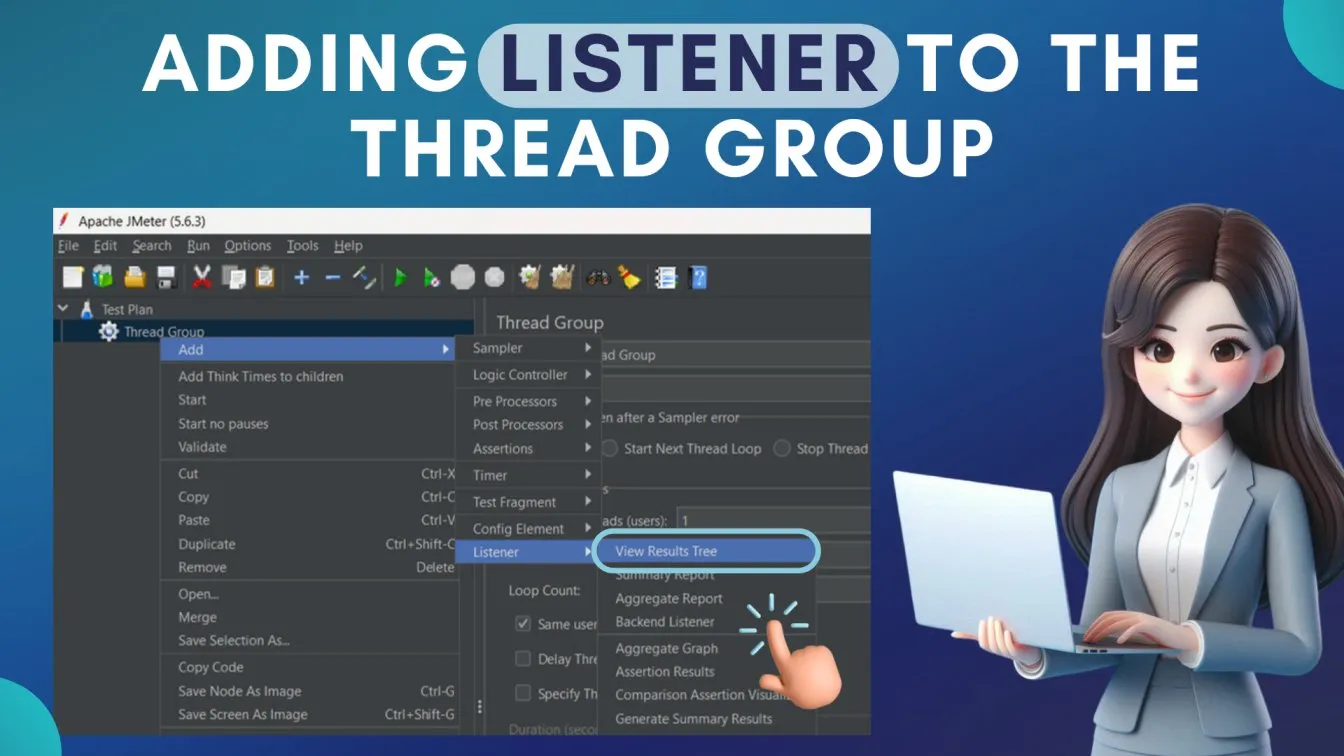Click Start no pauses toolbar icon
The width and height of the screenshot is (1344, 756).
[x=431, y=277]
